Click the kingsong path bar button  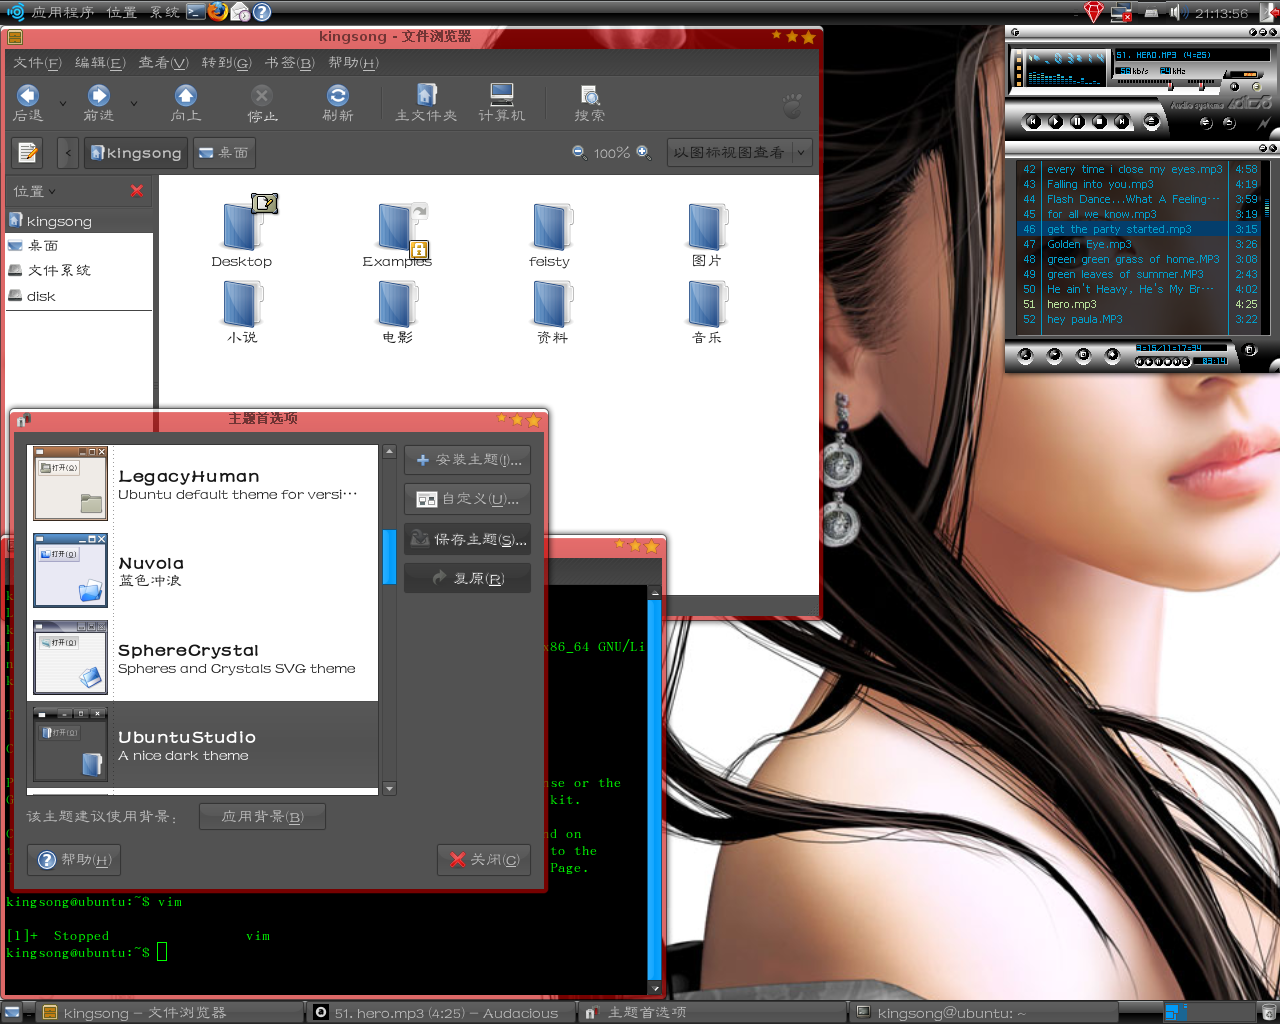click(136, 153)
